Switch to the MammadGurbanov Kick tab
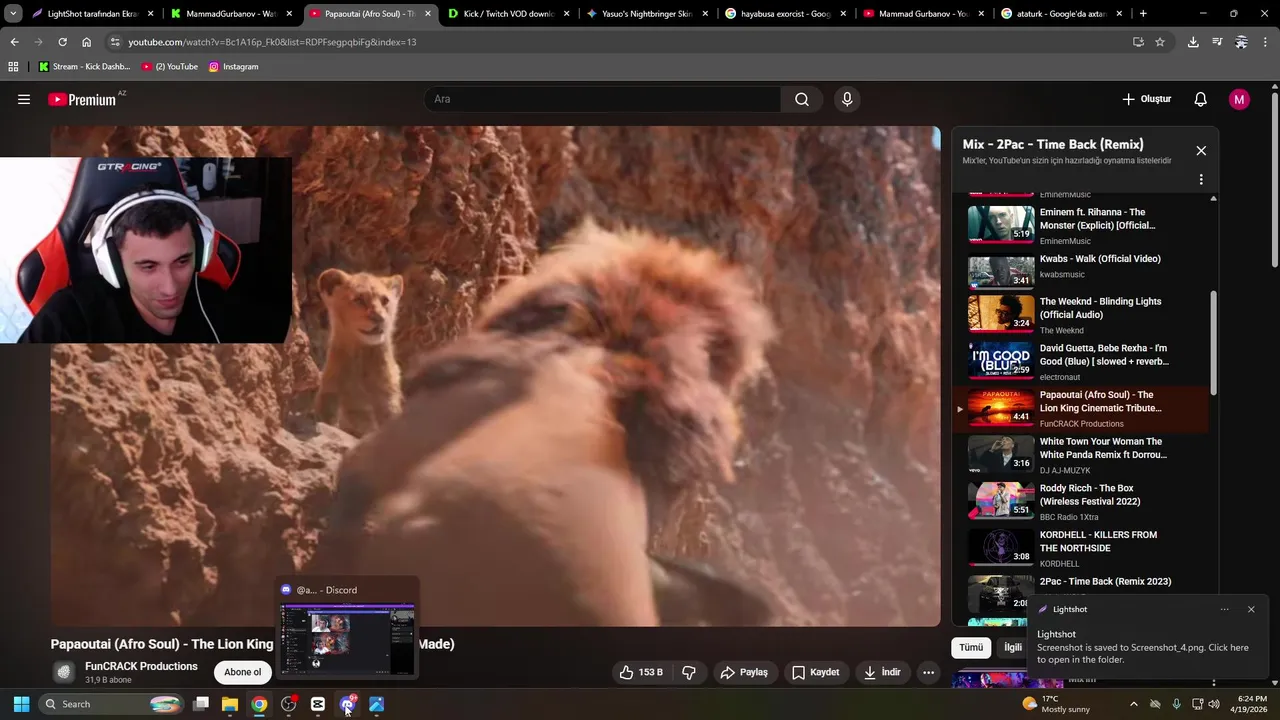The width and height of the screenshot is (1280, 720). pos(231,14)
